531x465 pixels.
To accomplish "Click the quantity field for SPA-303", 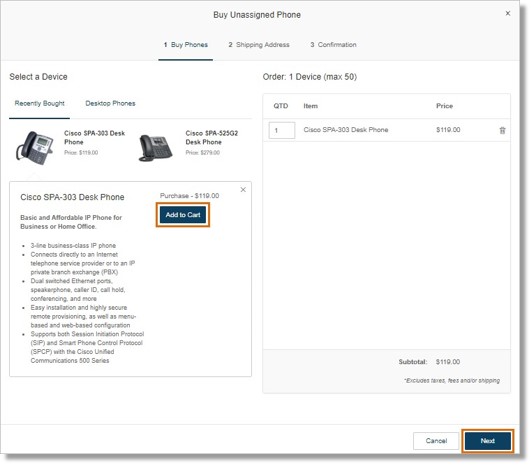I will click(x=282, y=130).
